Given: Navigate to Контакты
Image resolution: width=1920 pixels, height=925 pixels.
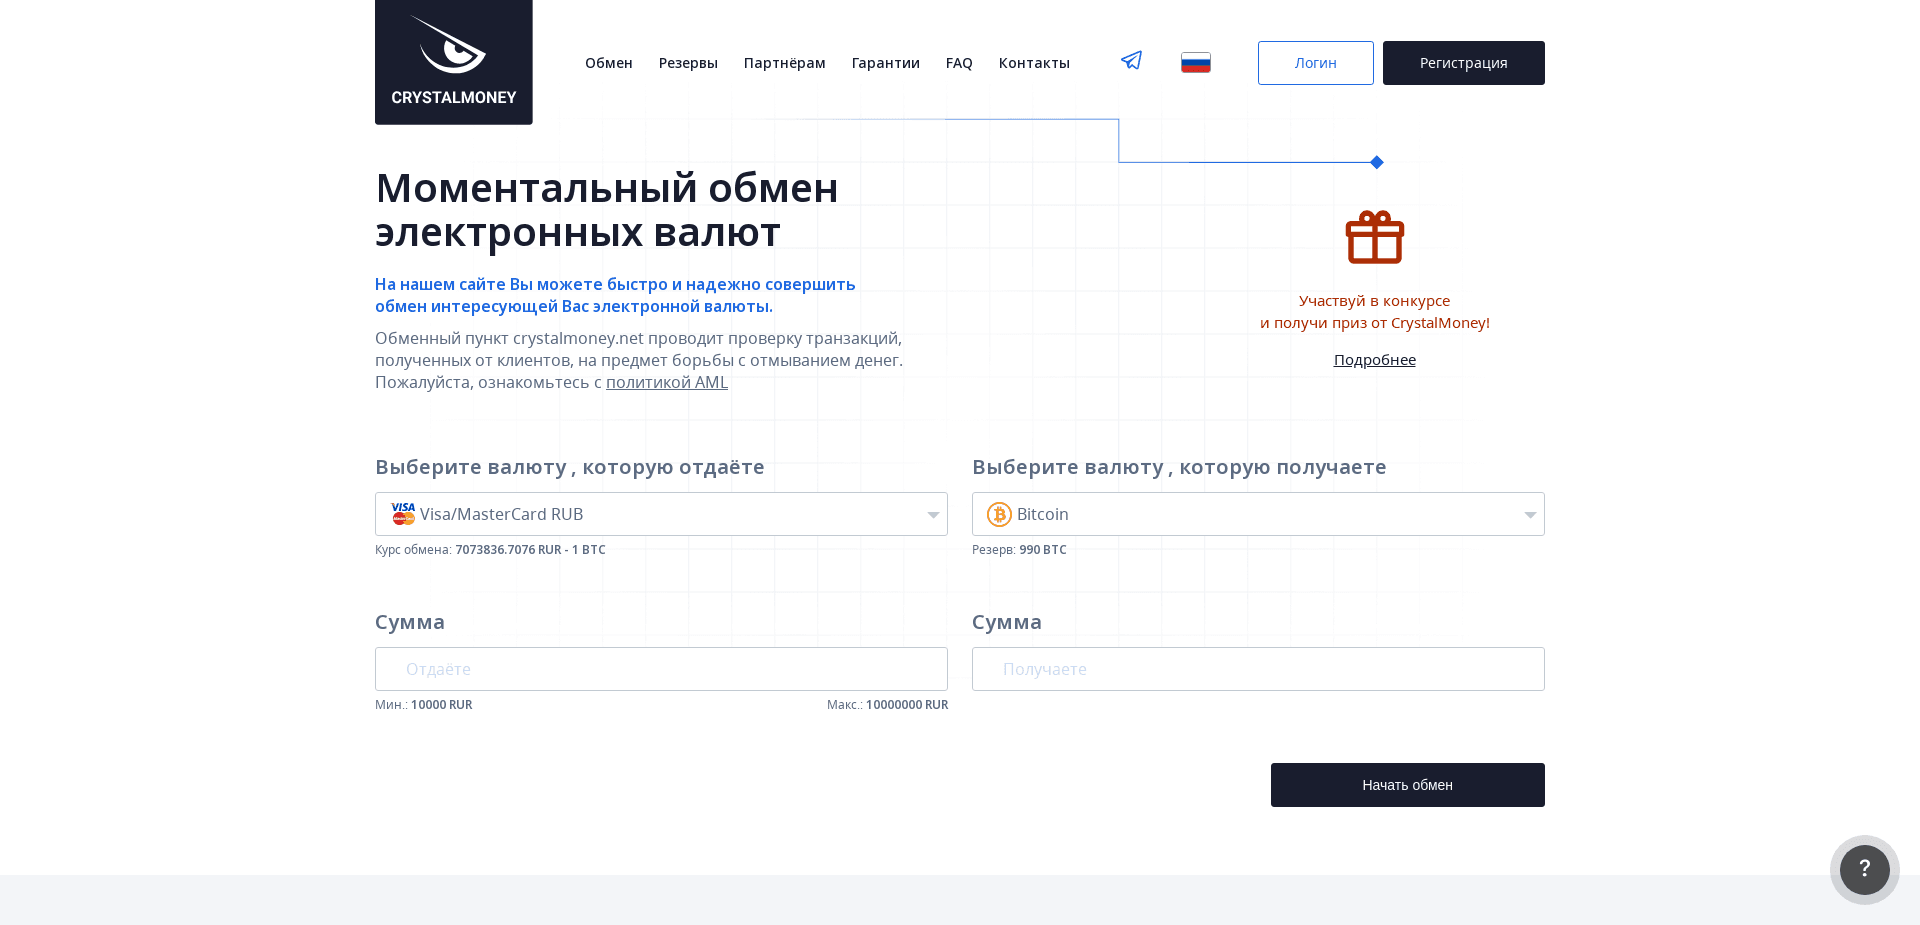Looking at the screenshot, I should (x=1034, y=62).
